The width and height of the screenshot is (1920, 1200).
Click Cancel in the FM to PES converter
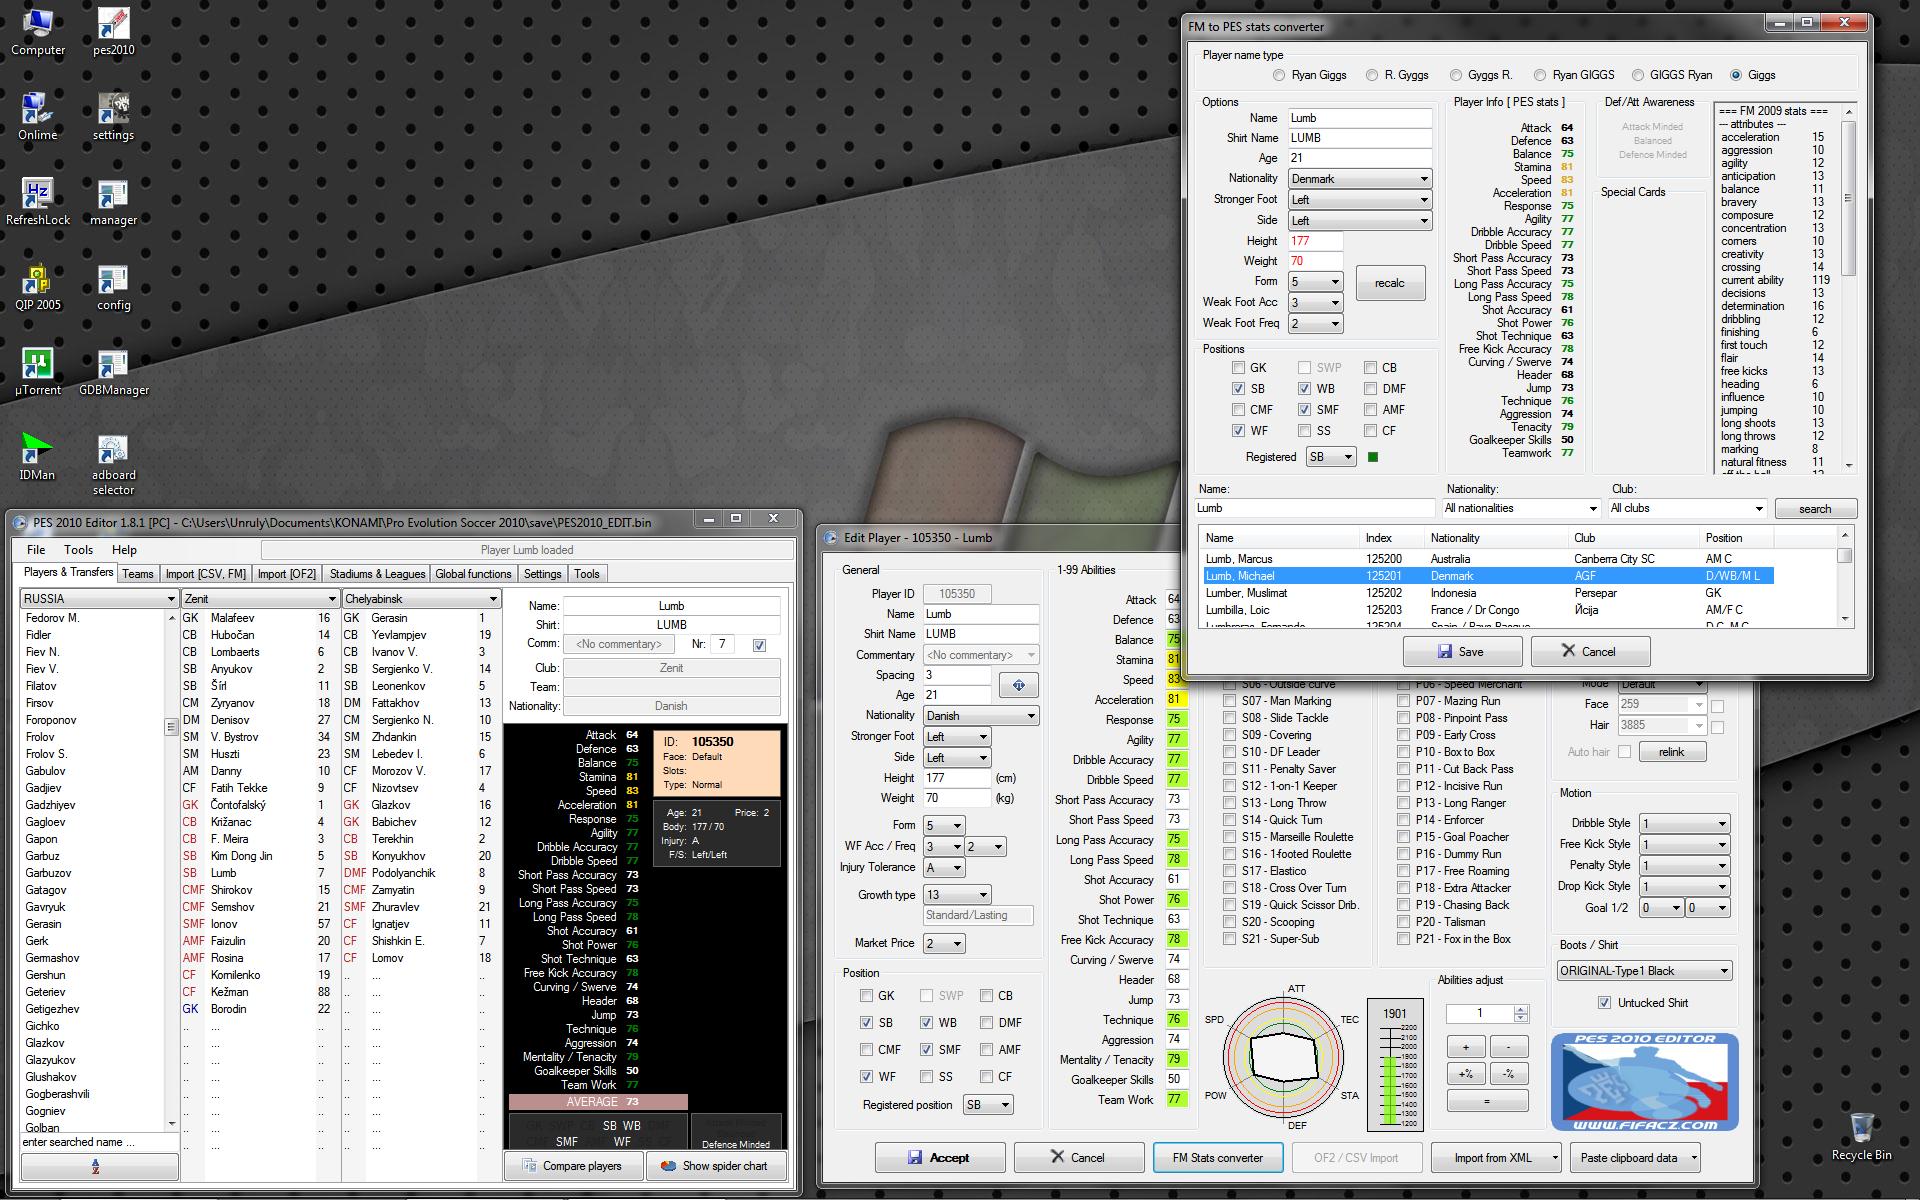tap(1590, 651)
